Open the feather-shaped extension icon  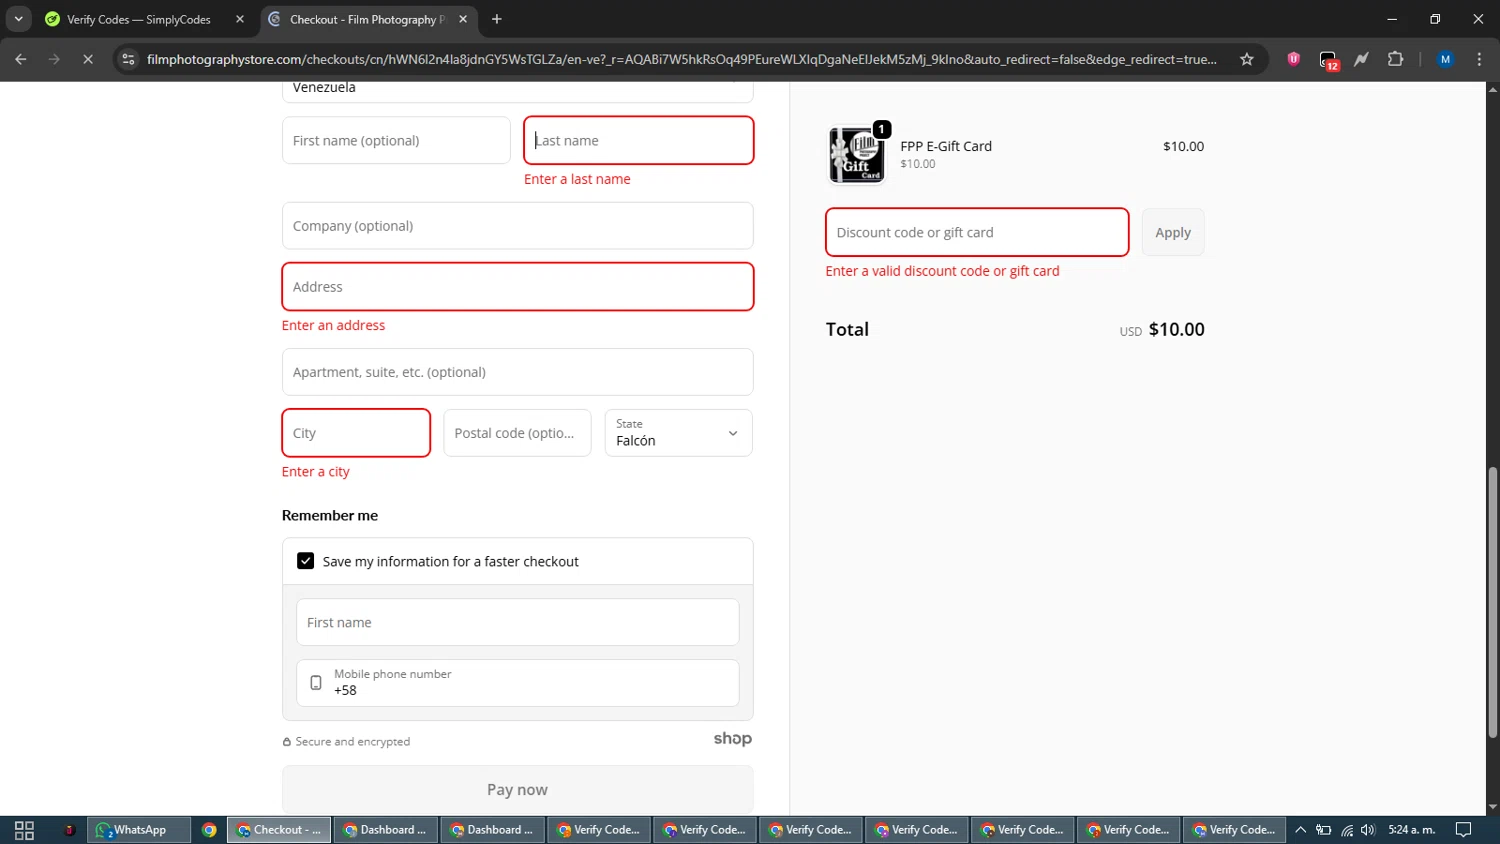(1361, 59)
